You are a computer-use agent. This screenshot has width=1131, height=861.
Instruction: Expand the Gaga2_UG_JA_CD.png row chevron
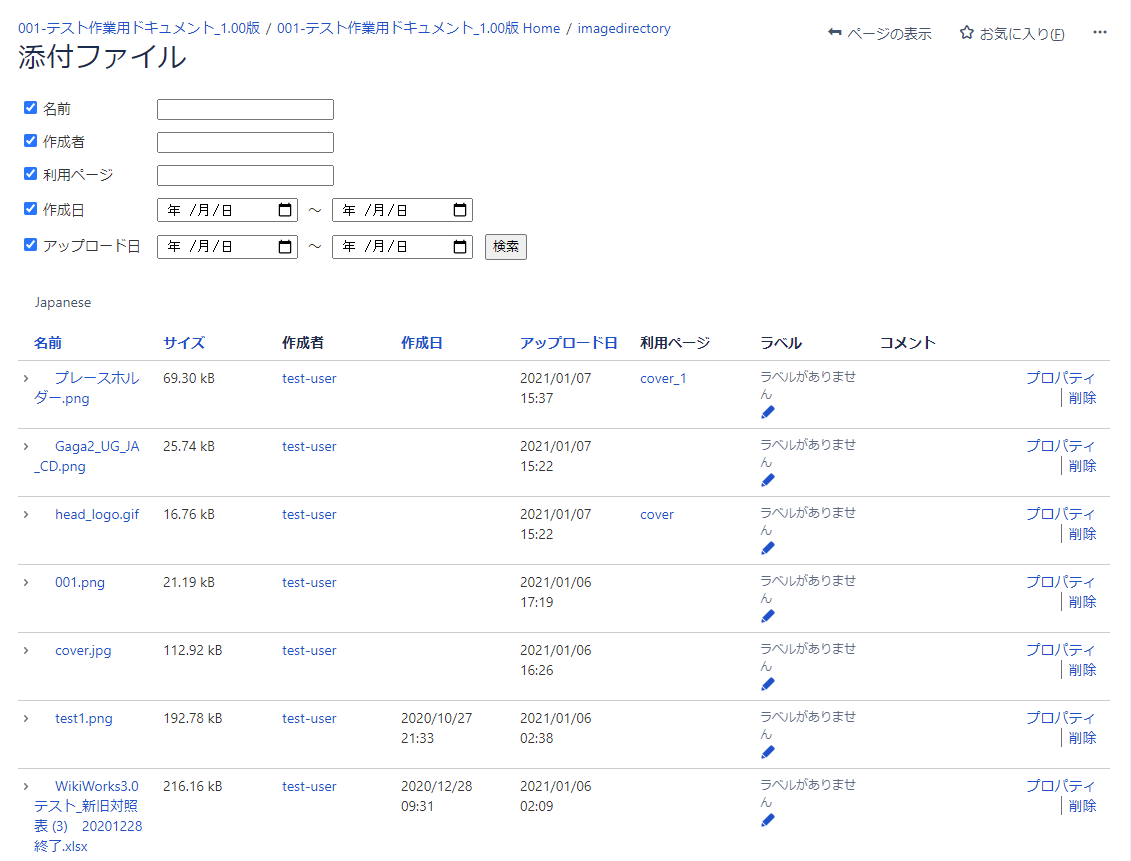pyautogui.click(x=26, y=446)
